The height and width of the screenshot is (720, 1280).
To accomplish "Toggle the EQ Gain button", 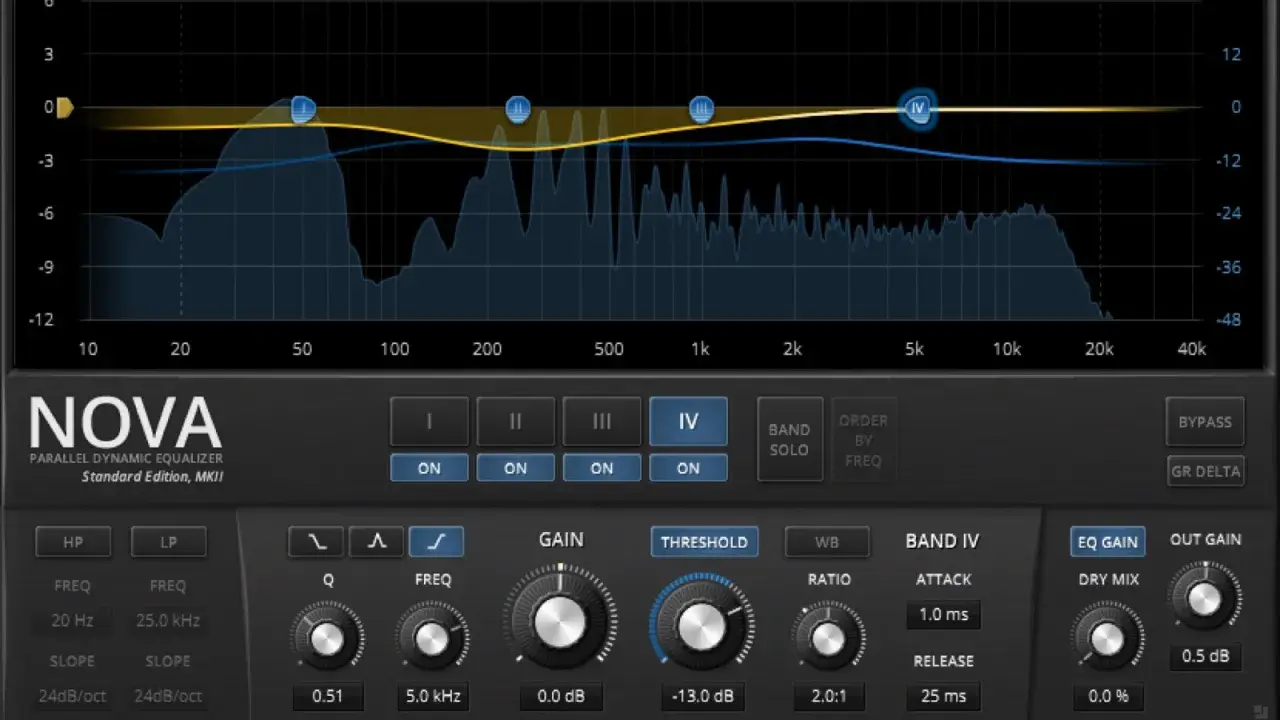I will pyautogui.click(x=1107, y=542).
